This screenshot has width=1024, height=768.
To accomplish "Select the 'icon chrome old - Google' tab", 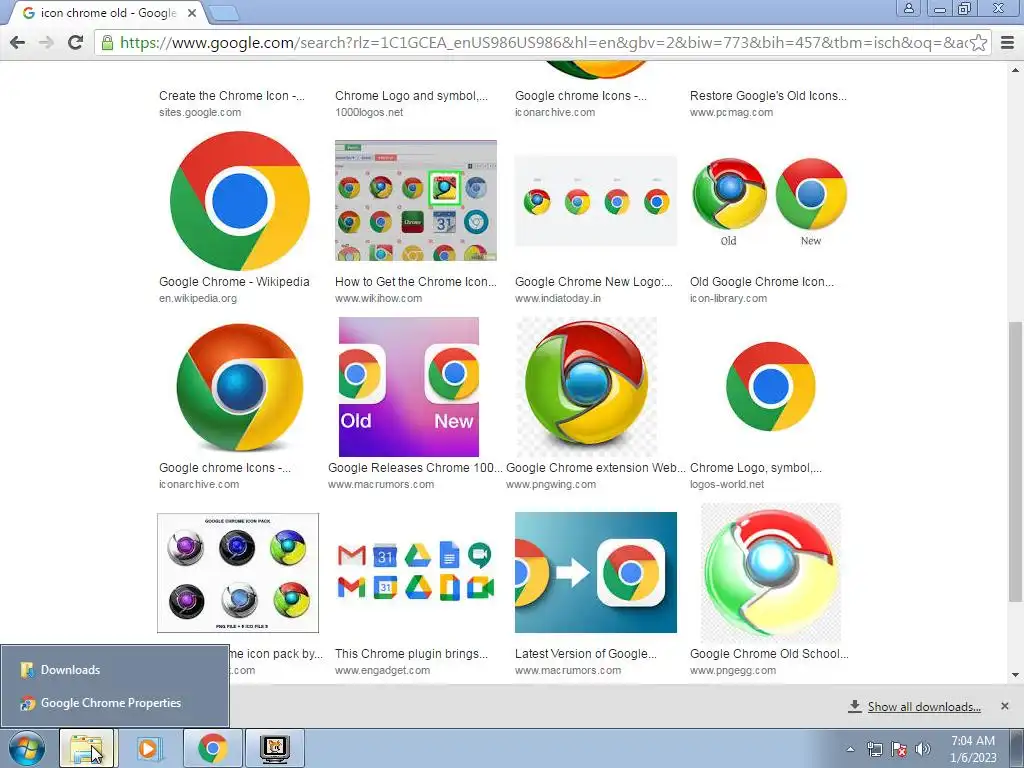I will tap(108, 12).
